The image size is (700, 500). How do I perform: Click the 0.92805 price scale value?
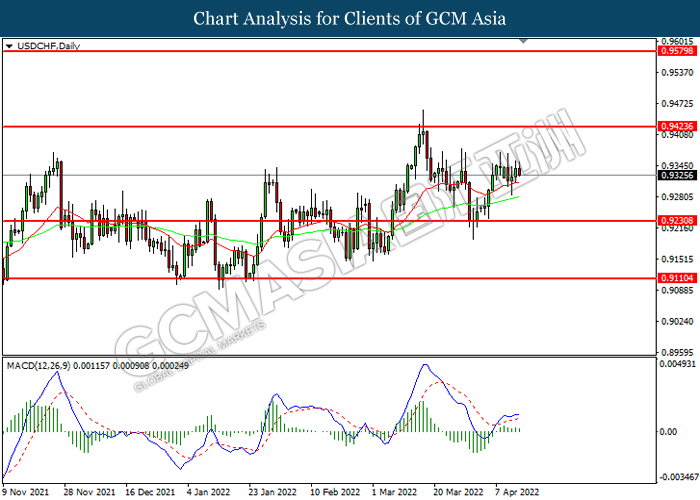click(x=677, y=197)
